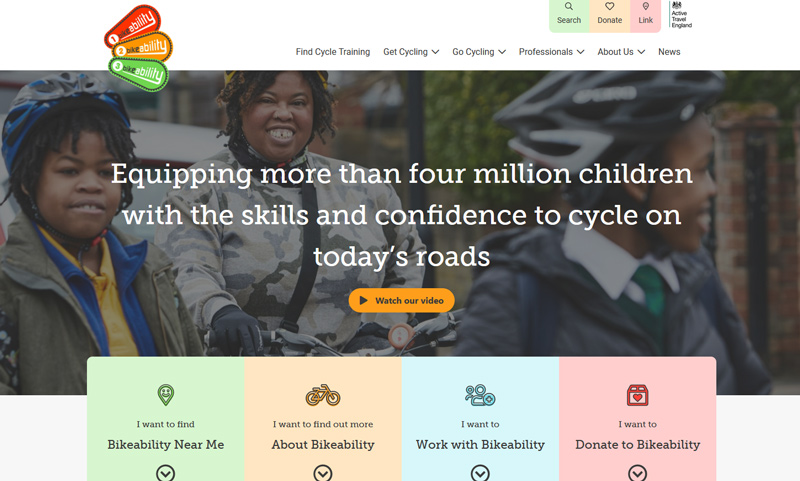Screen dimensions: 800x481
Task: Click the red donation box icon
Action: click(637, 395)
